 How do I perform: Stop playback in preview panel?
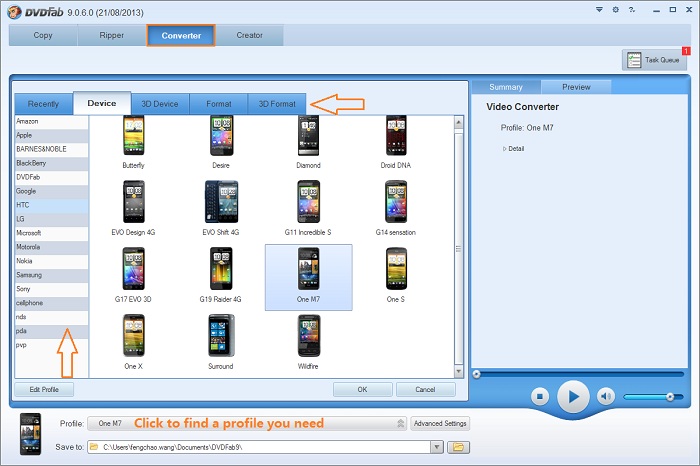coord(540,396)
